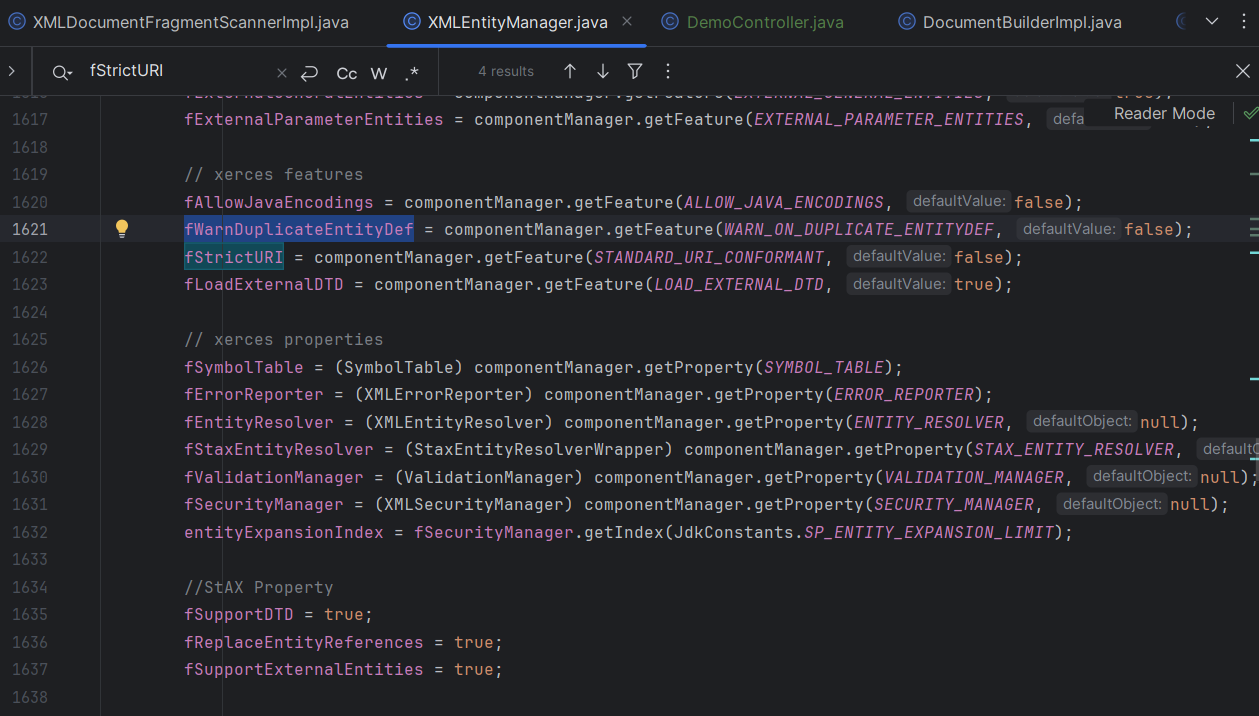
Task: Close the XMLEntityManager.java tab
Action: pyautogui.click(x=627, y=21)
